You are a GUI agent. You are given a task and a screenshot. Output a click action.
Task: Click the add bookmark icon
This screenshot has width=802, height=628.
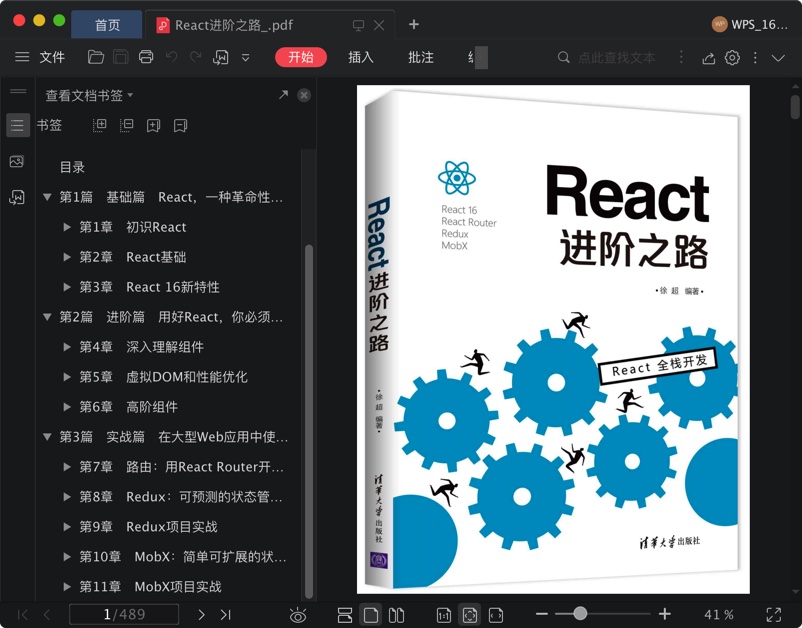coord(153,125)
